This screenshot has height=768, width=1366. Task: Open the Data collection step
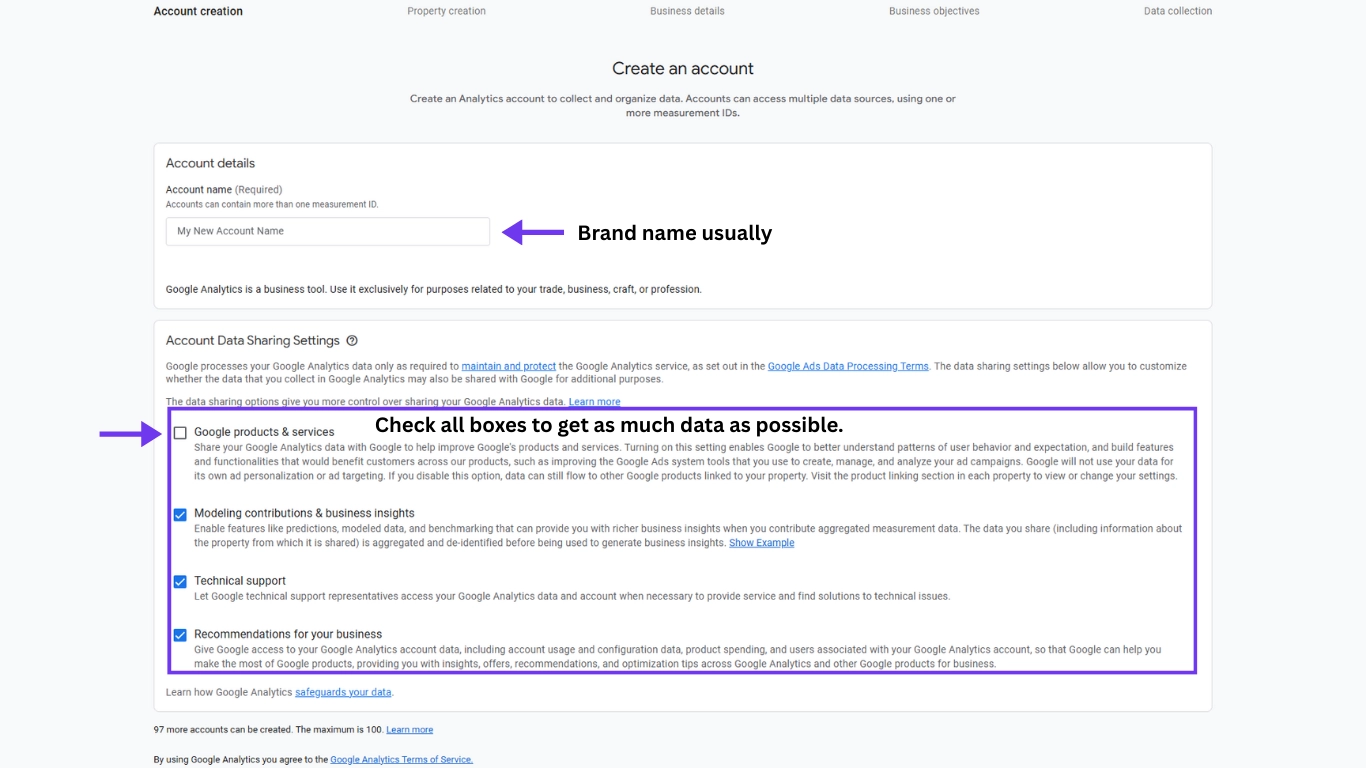1177,11
